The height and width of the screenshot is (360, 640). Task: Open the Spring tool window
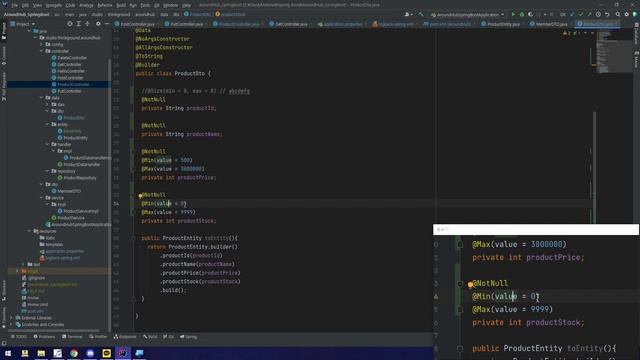pyautogui.click(x=188, y=337)
